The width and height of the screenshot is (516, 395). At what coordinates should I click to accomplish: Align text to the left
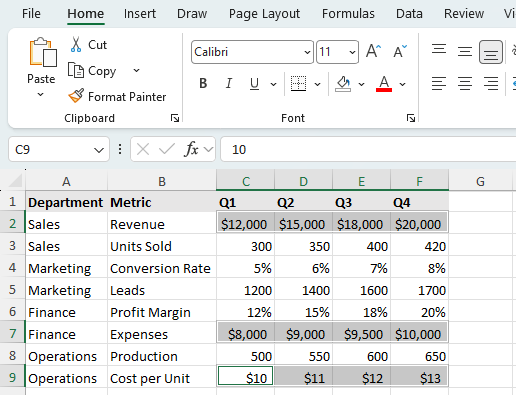(439, 83)
